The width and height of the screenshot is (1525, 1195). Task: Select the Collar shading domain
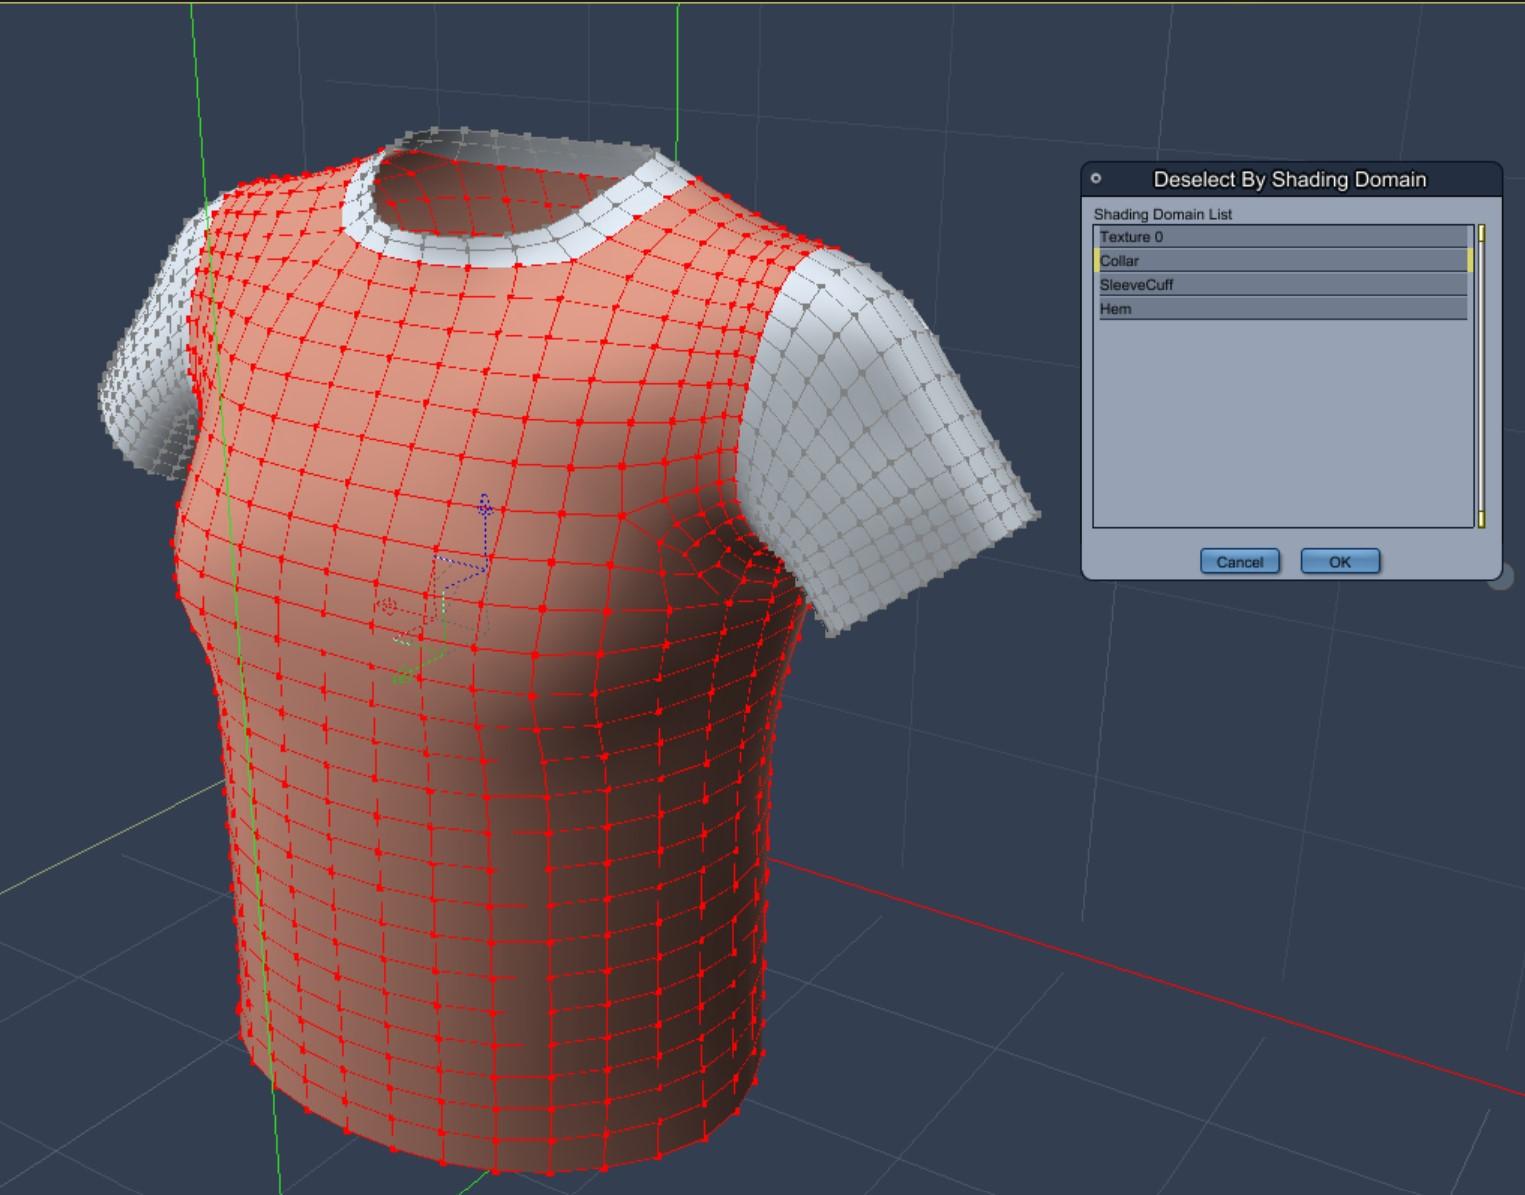click(1283, 261)
